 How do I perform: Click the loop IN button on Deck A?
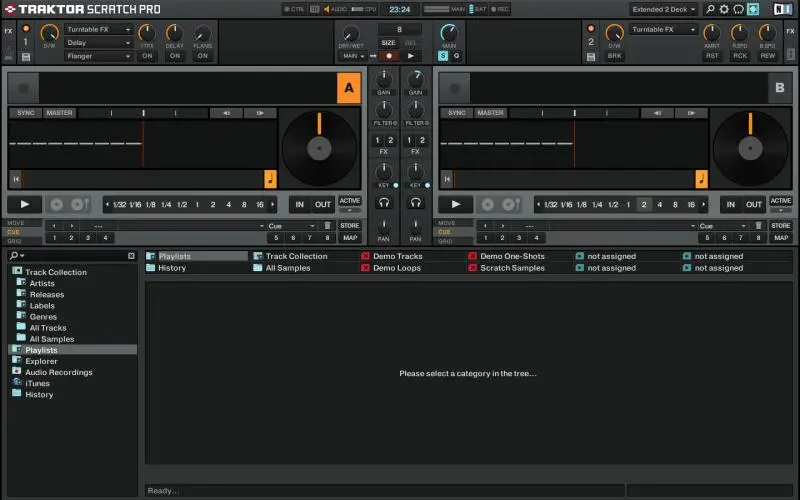(299, 204)
